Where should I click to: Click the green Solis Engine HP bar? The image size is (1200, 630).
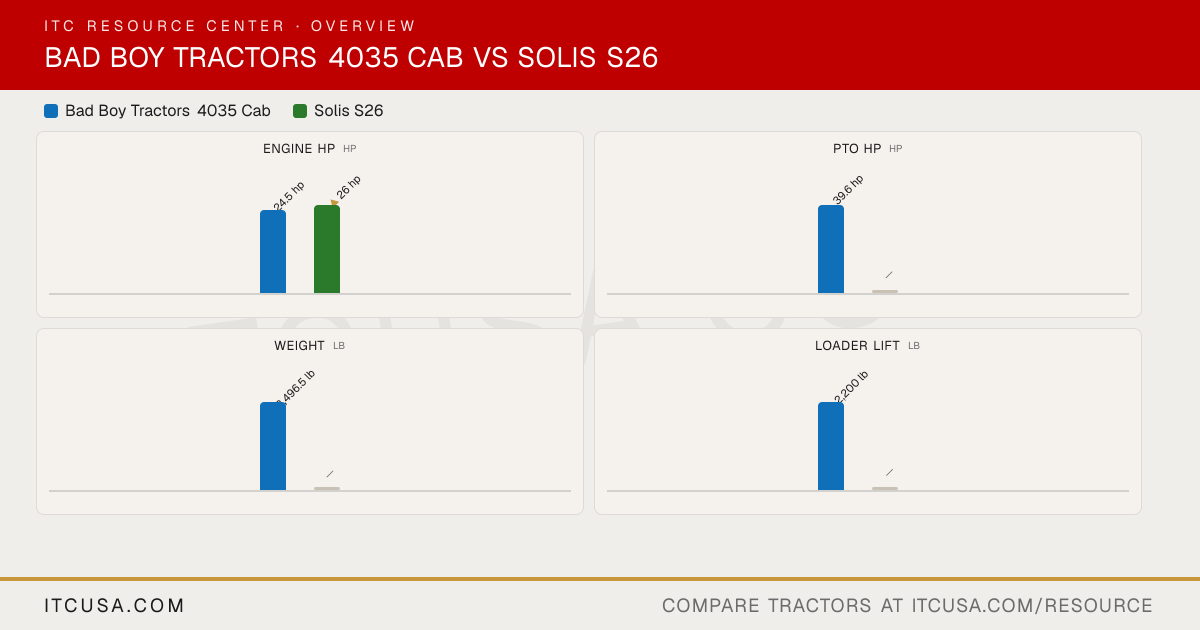[x=327, y=249]
